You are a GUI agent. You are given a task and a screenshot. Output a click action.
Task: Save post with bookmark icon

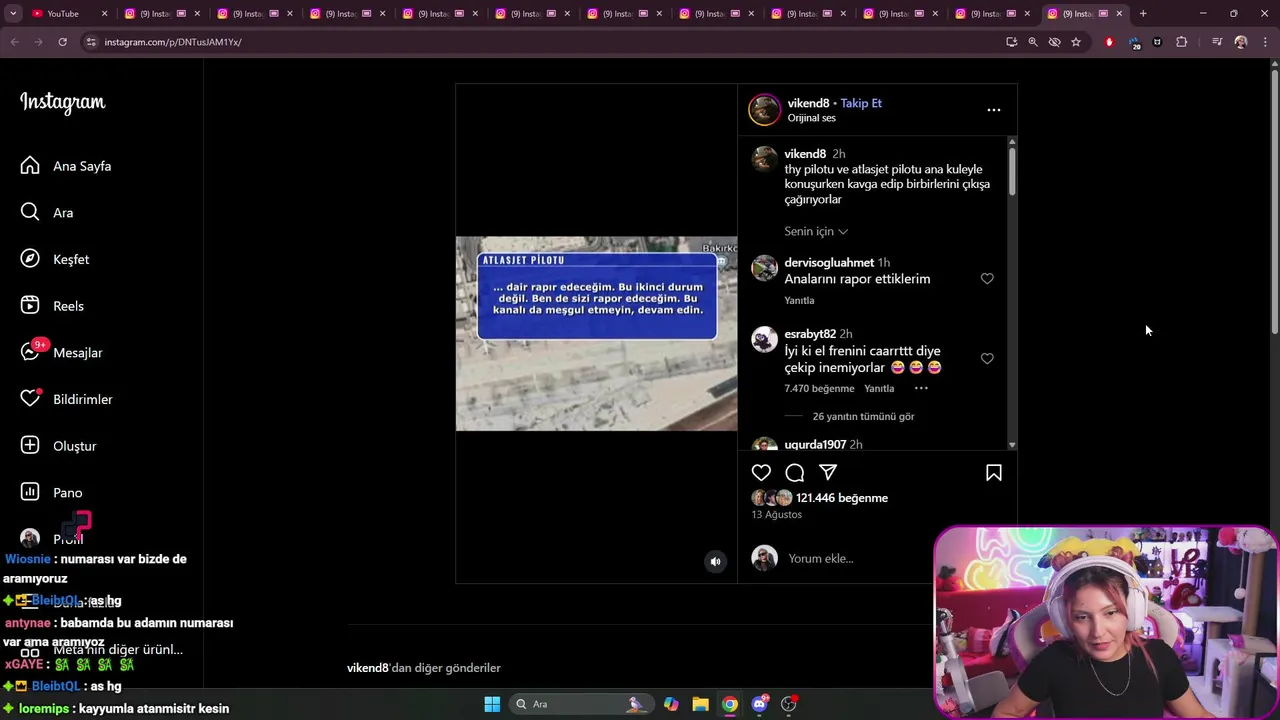click(994, 472)
